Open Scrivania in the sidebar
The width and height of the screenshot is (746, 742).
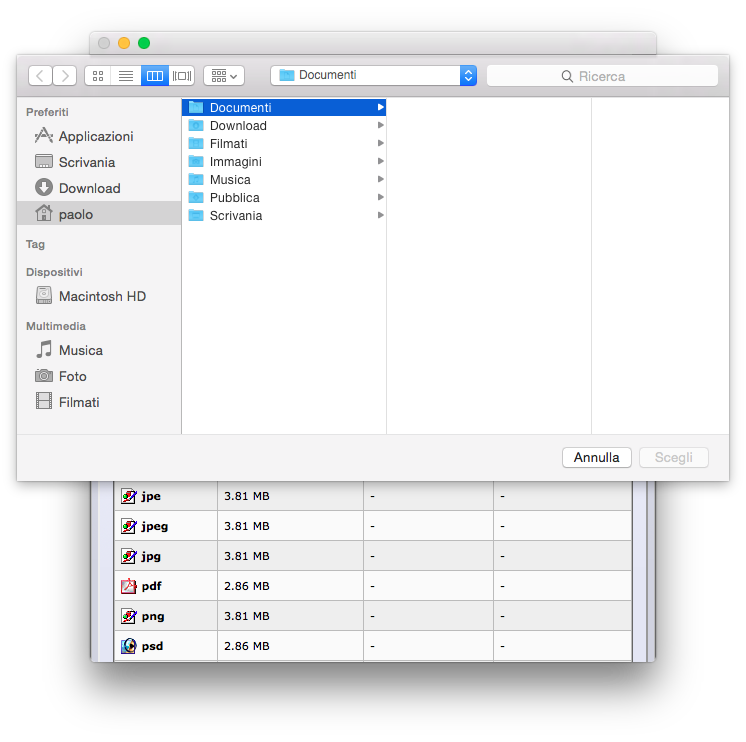[x=98, y=162]
